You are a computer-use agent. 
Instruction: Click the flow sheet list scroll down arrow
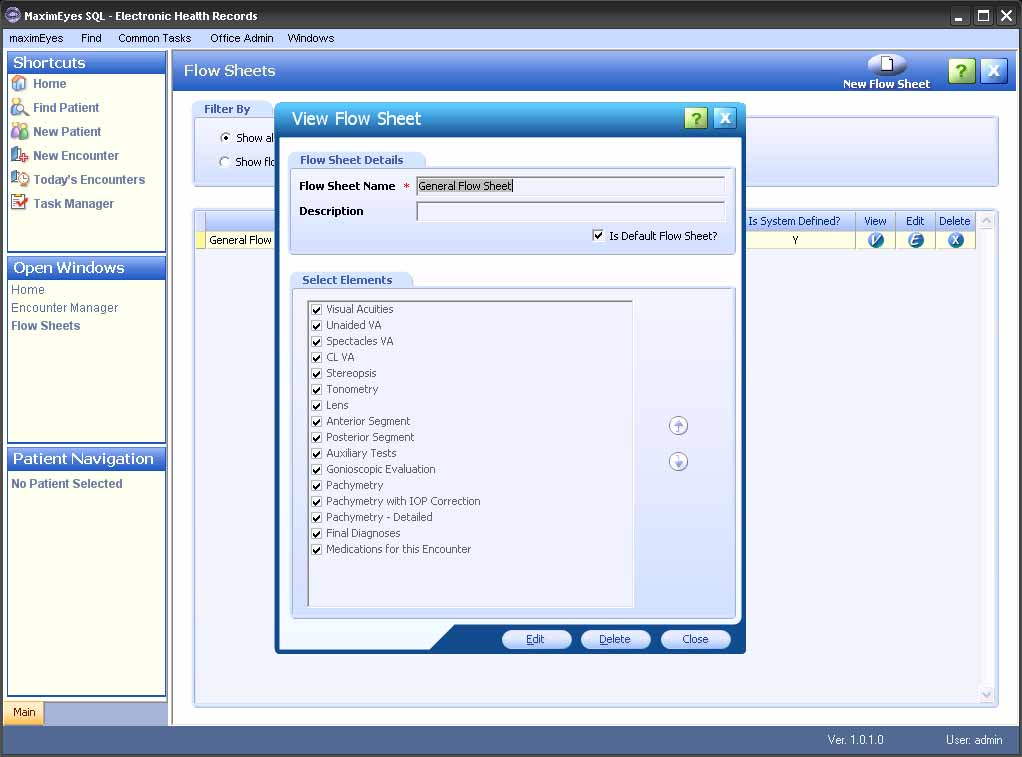point(986,695)
